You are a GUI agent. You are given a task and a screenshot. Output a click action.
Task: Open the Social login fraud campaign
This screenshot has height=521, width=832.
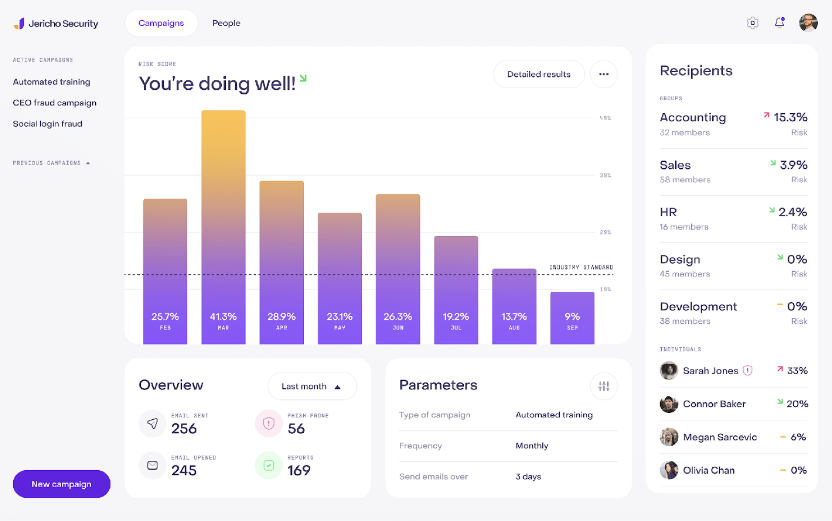(x=48, y=124)
